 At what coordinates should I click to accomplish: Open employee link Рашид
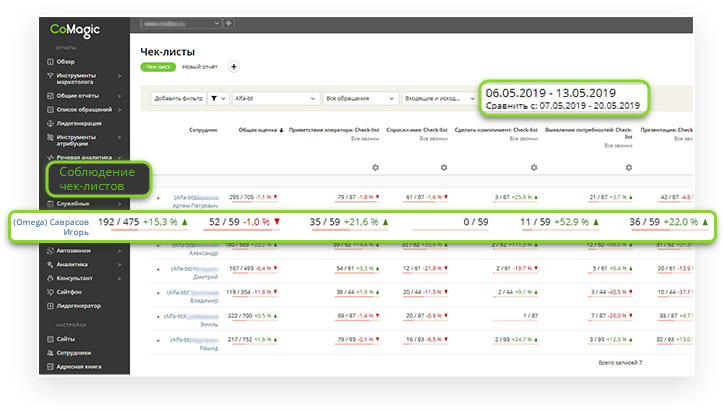(x=194, y=344)
